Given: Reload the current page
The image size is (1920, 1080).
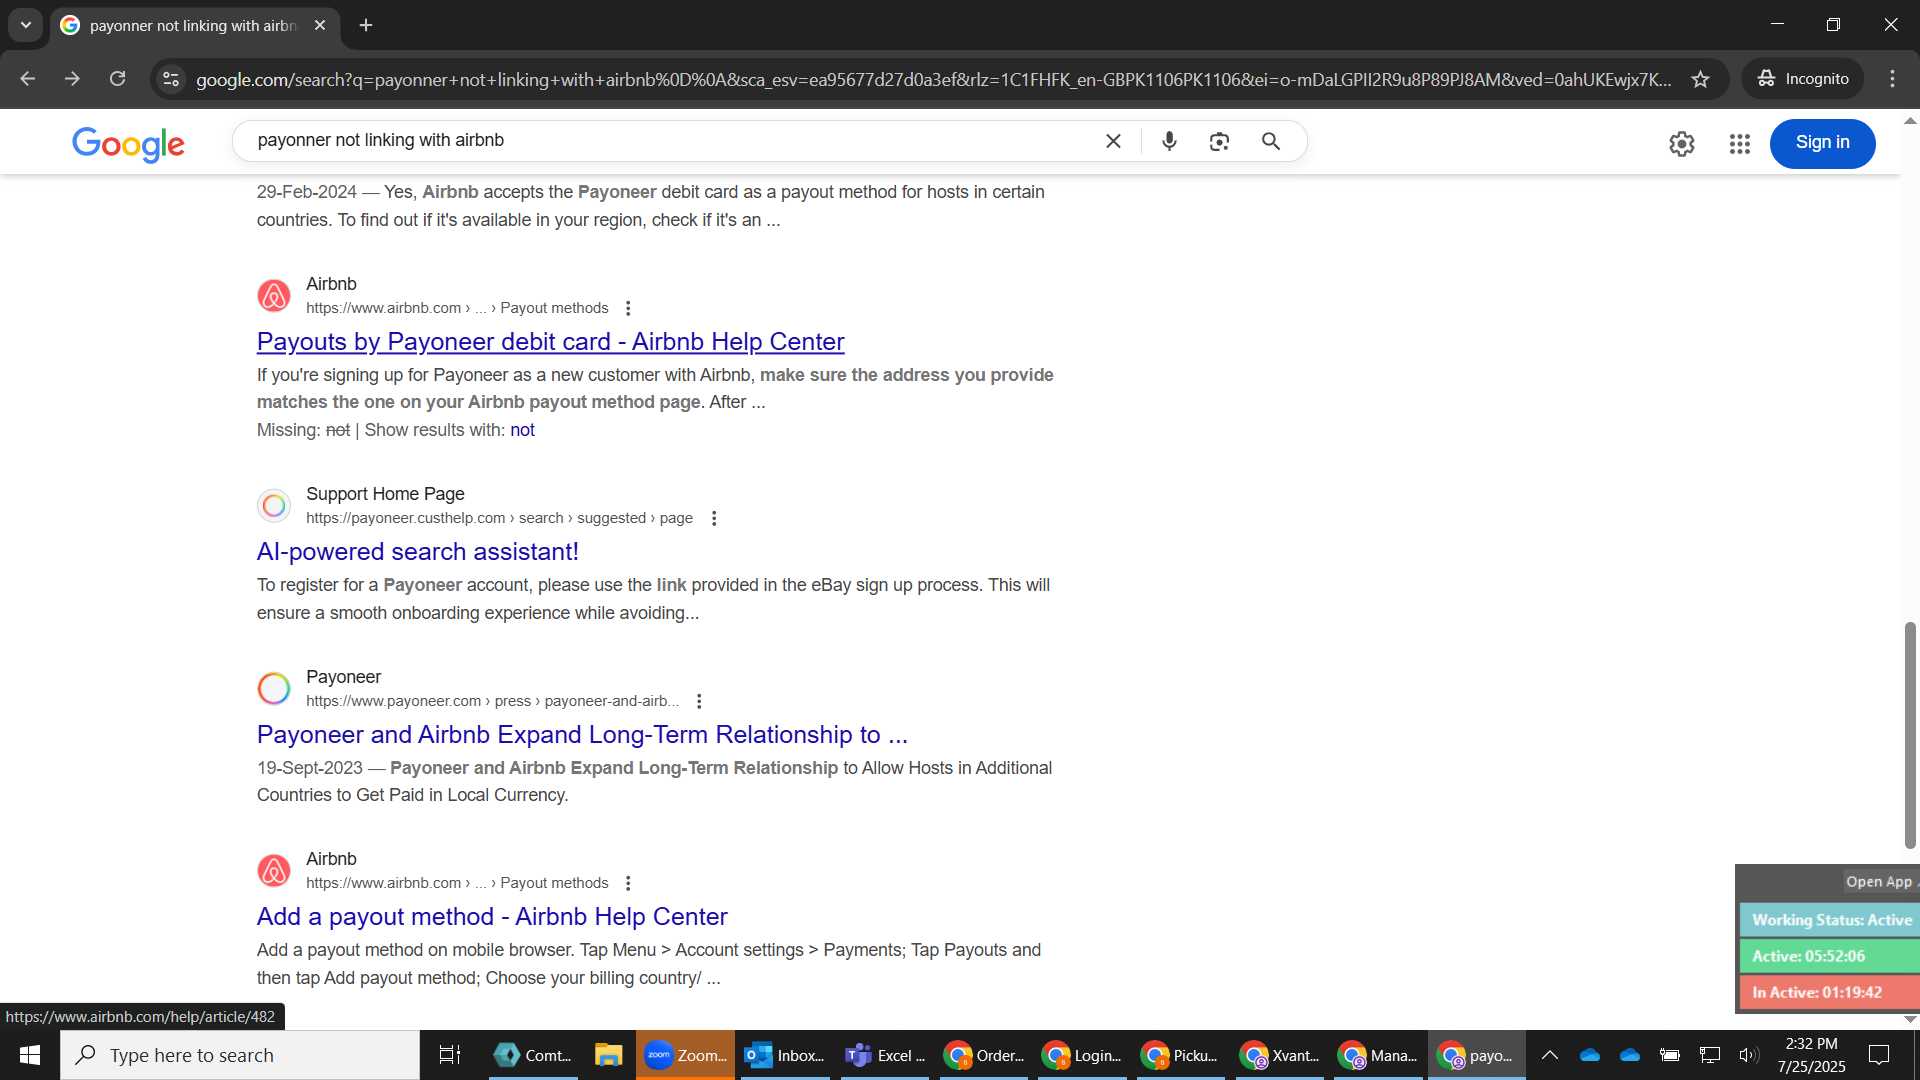Looking at the screenshot, I should pos(117,78).
